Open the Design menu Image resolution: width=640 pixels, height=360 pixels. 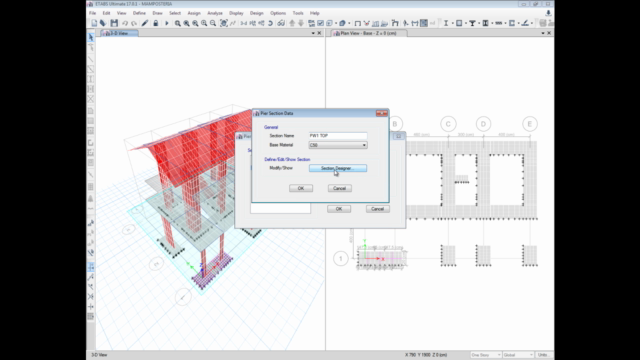pyautogui.click(x=256, y=13)
